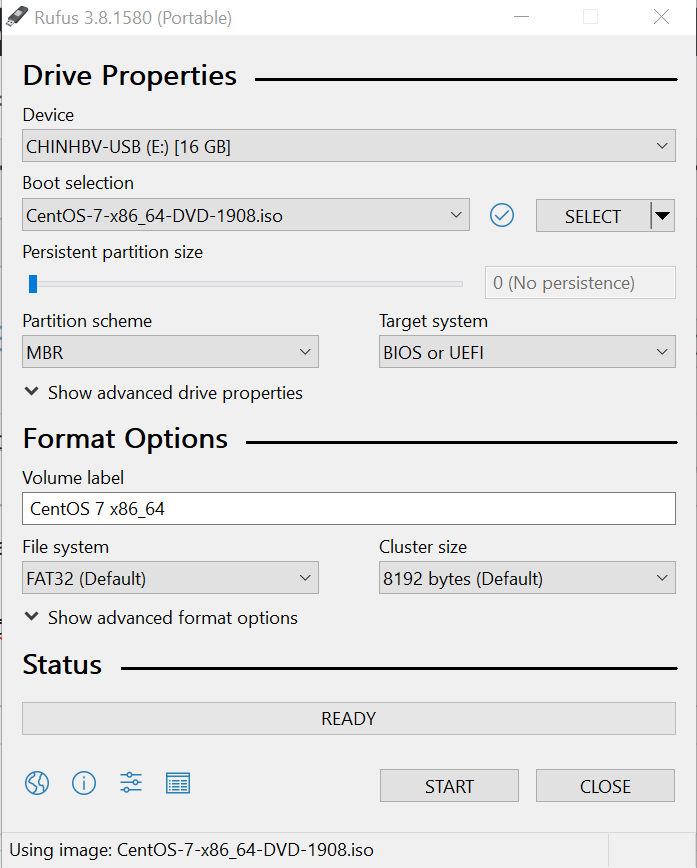Image resolution: width=697 pixels, height=868 pixels.
Task: Click the Rufus USB drive title icon
Action: [x=17, y=17]
